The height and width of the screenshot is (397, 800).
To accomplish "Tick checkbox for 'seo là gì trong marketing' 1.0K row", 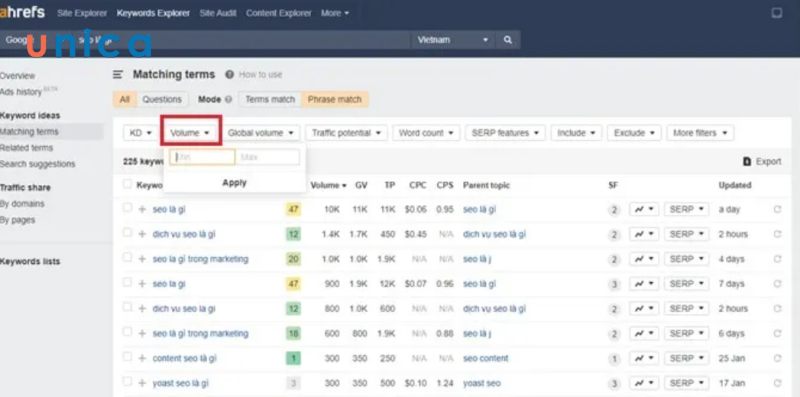I will (x=127, y=257).
